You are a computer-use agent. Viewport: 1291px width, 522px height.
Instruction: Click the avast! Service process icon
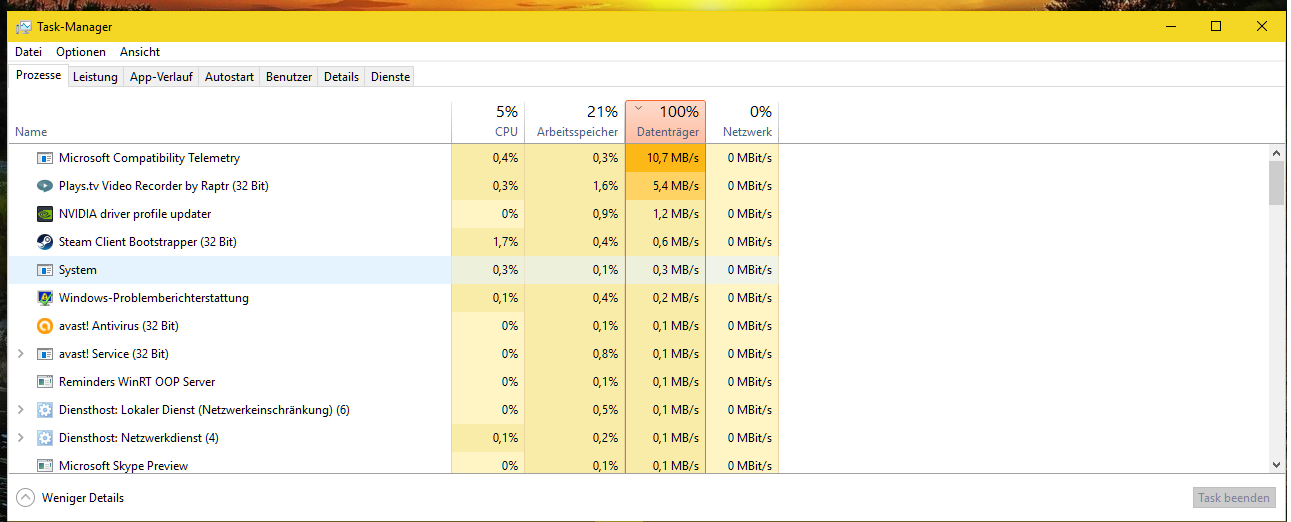(x=44, y=354)
